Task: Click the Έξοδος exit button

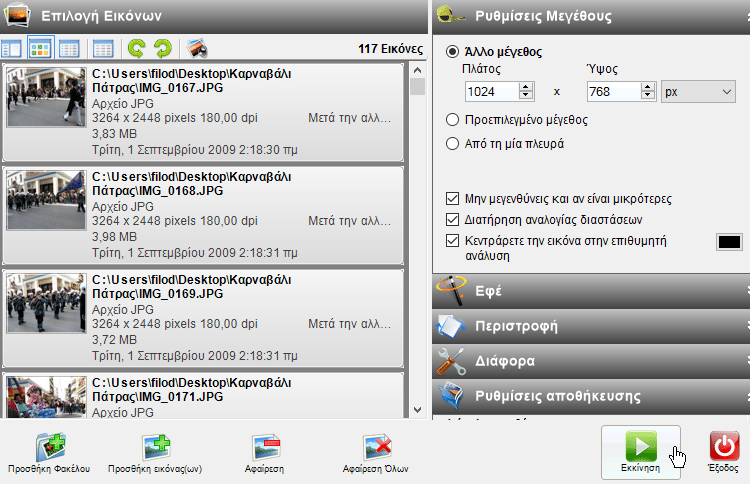Action: pyautogui.click(x=723, y=449)
